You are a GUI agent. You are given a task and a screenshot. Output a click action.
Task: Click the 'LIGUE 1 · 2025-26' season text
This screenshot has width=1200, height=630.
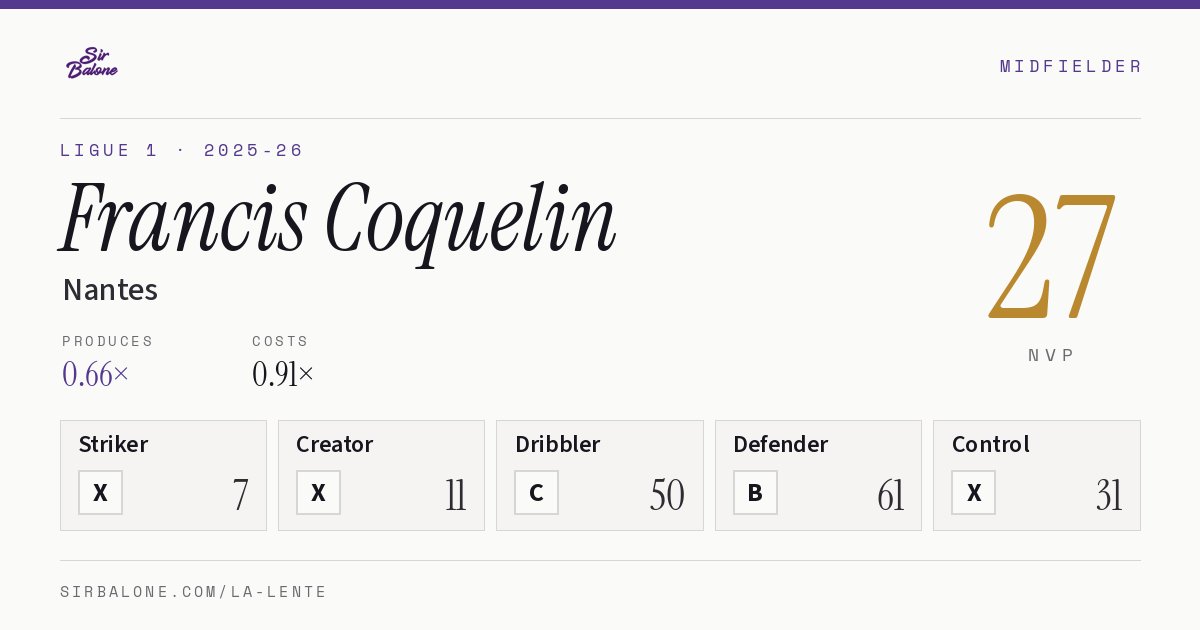click(181, 150)
